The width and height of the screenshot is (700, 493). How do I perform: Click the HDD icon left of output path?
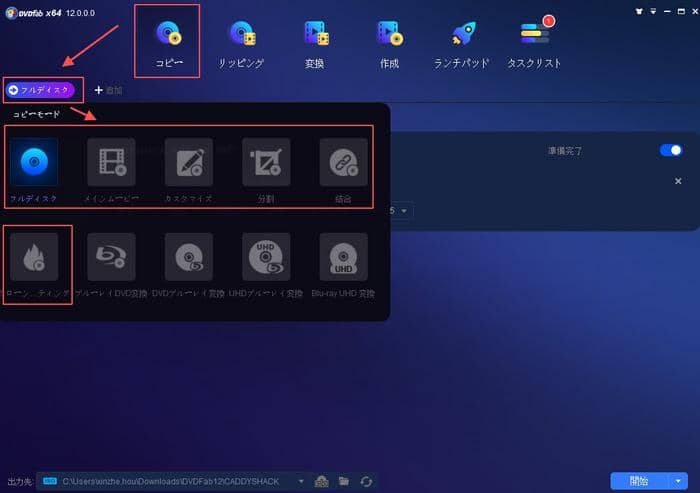(50, 481)
